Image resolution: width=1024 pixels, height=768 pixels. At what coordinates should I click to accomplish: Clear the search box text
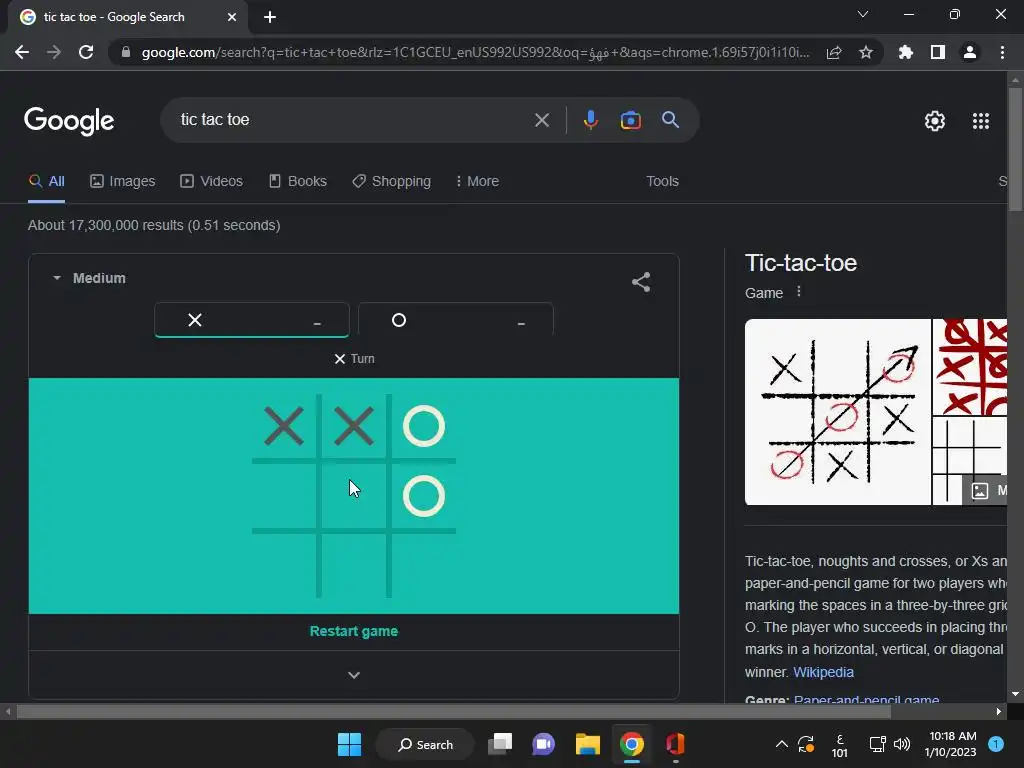pyautogui.click(x=541, y=120)
